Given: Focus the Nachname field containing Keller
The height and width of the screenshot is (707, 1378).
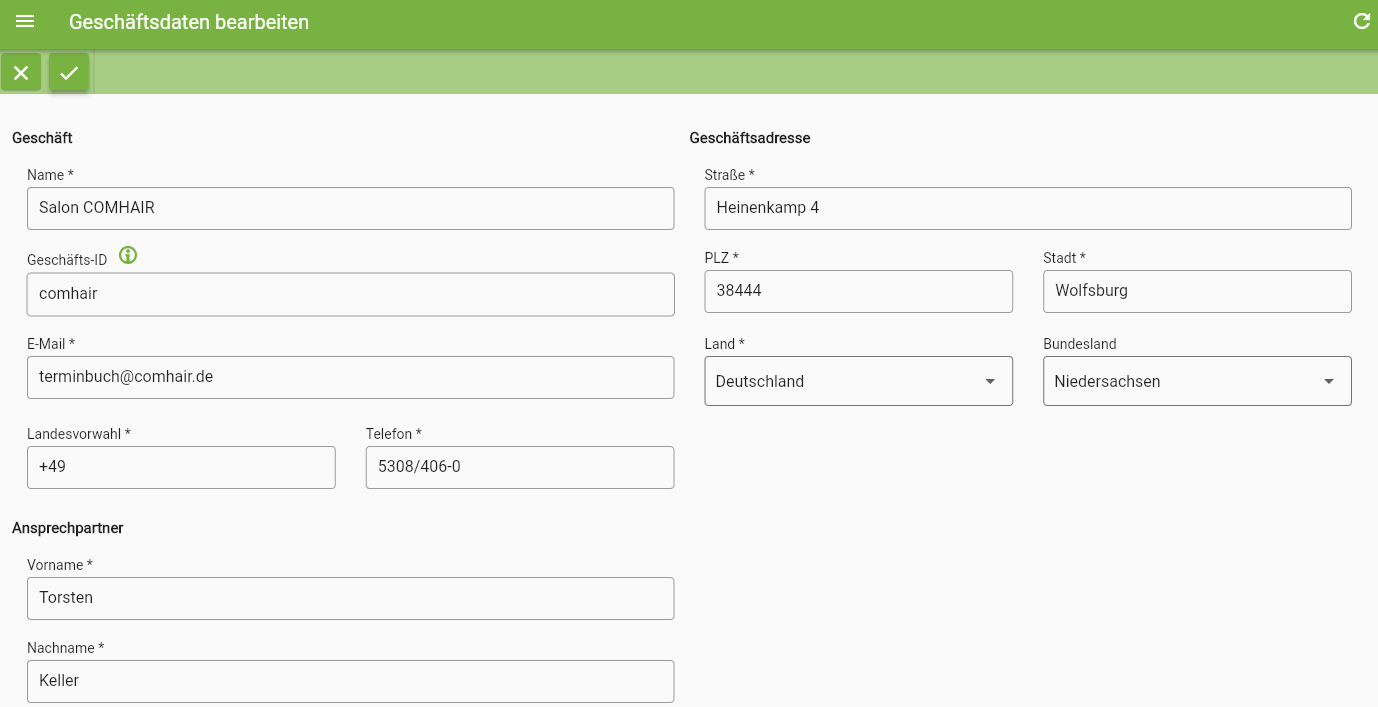Looking at the screenshot, I should click(350, 681).
